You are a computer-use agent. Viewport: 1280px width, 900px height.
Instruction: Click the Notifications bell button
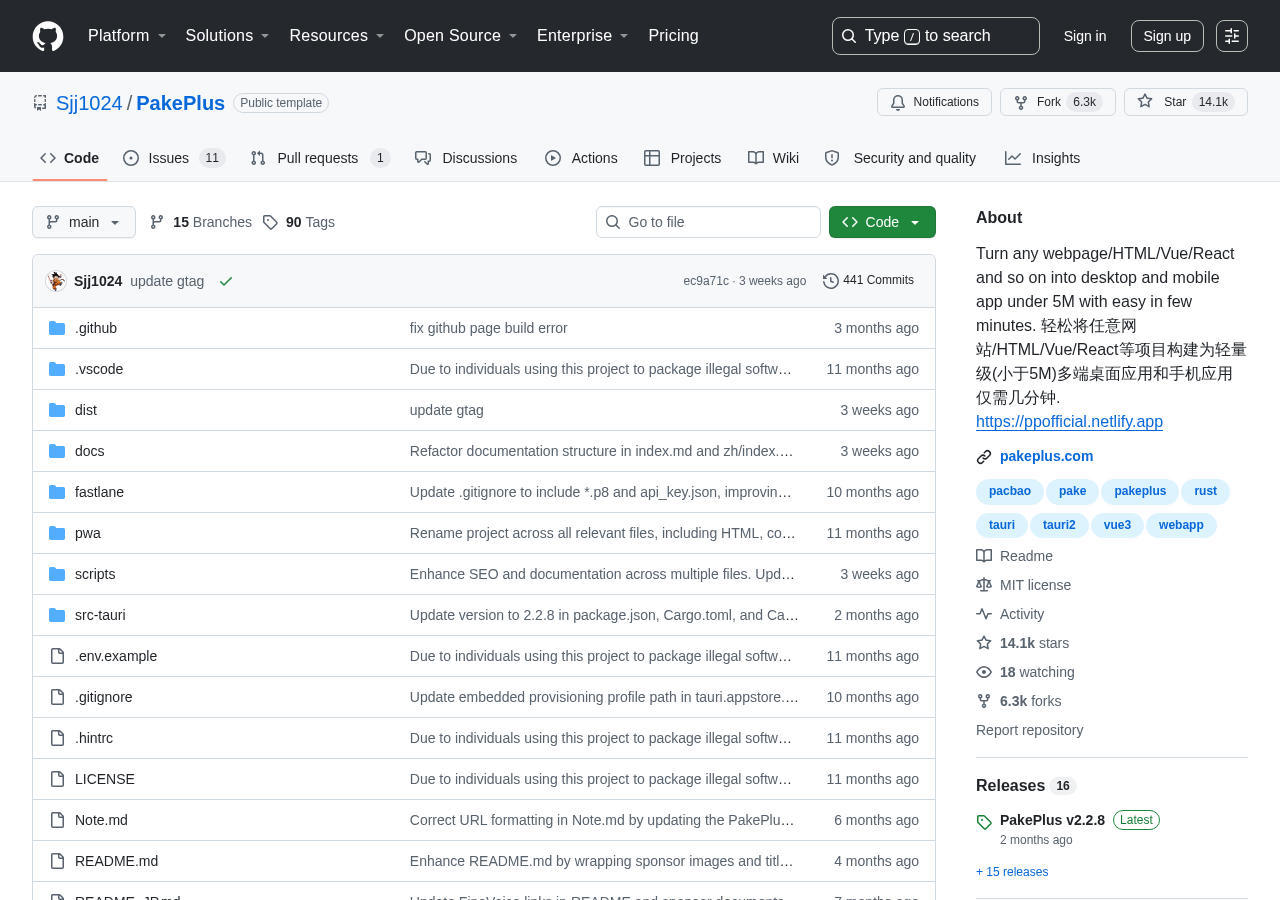pyautogui.click(x=934, y=102)
